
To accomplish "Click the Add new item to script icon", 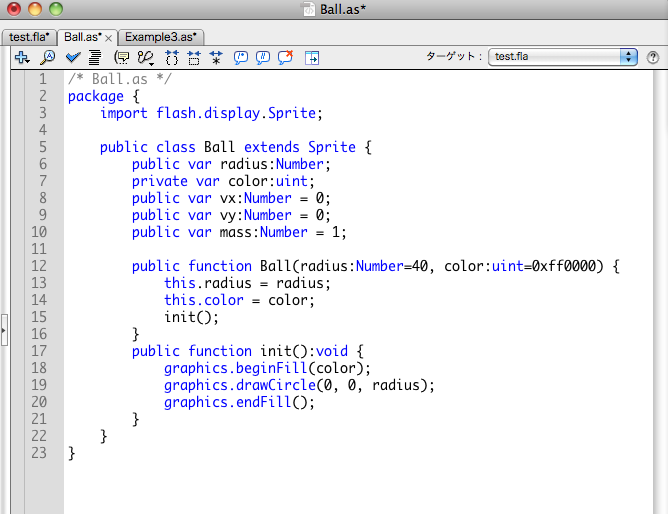I will point(22,58).
